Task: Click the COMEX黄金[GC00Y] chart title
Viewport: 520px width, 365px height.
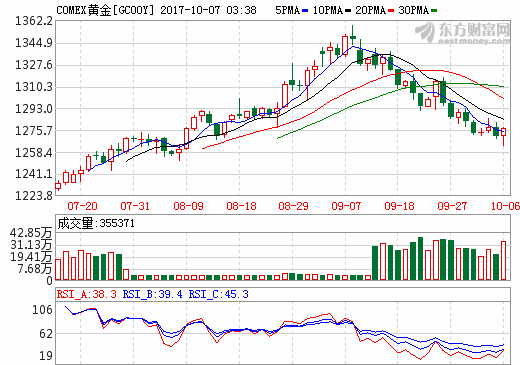Action: pos(105,10)
